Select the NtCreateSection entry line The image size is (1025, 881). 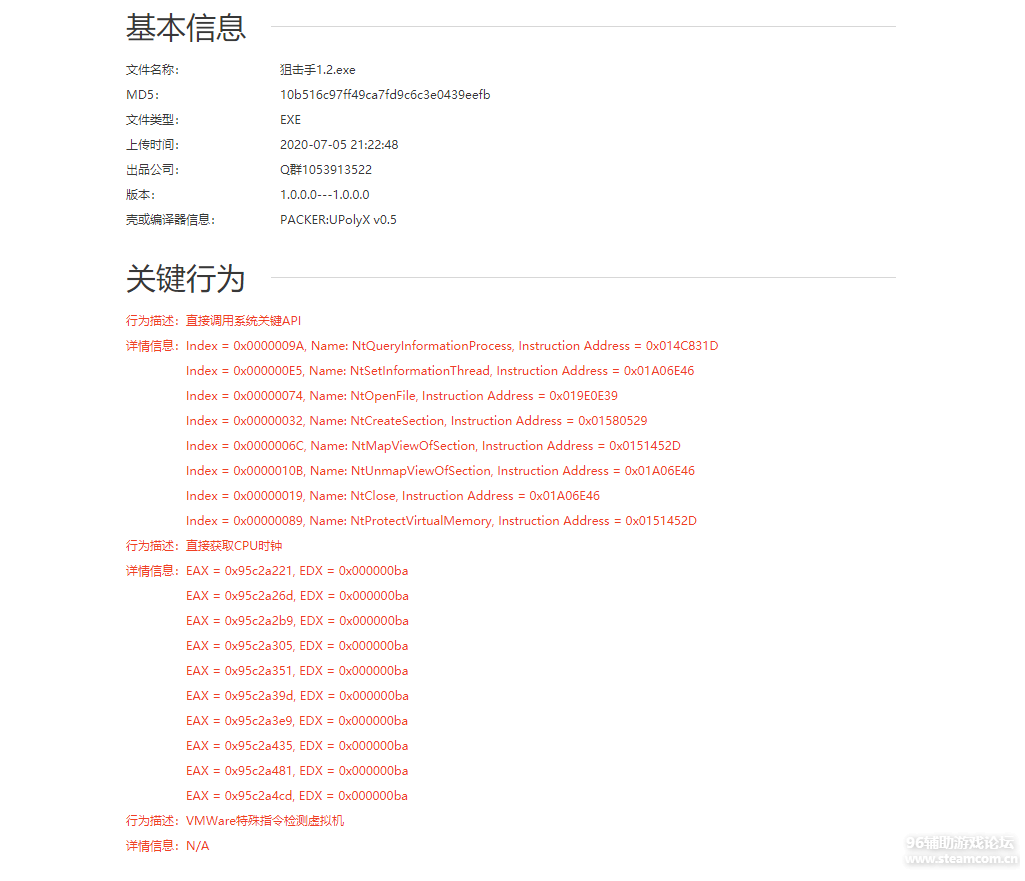pos(416,421)
